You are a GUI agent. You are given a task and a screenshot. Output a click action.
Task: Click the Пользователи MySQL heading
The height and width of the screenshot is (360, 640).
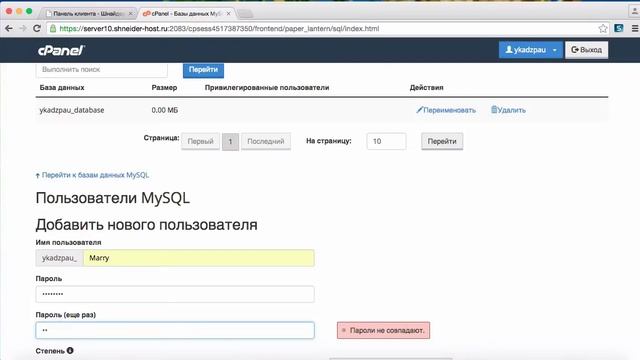[113, 198]
